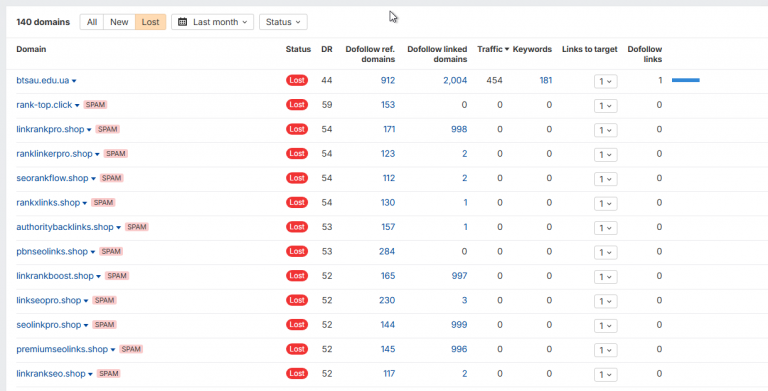This screenshot has height=391, width=768.
Task: Expand the arrow next to authoritybacklinks.shop
Action: point(119,228)
